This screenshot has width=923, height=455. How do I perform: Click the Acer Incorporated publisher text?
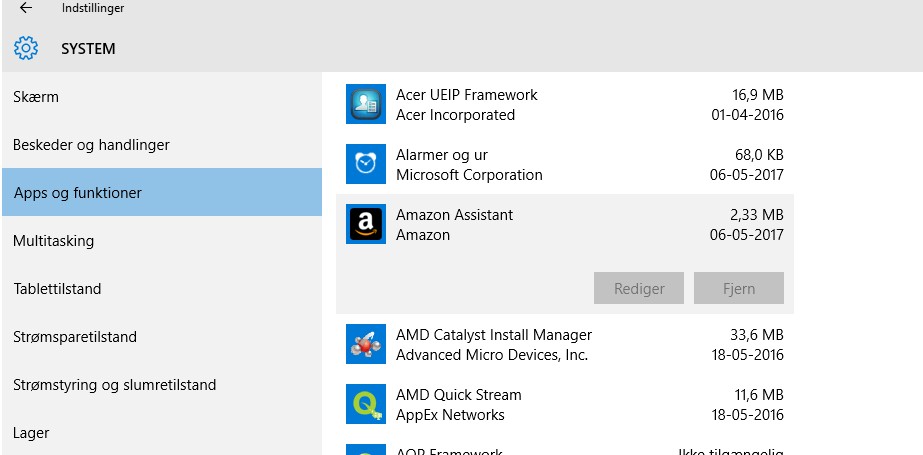point(456,115)
